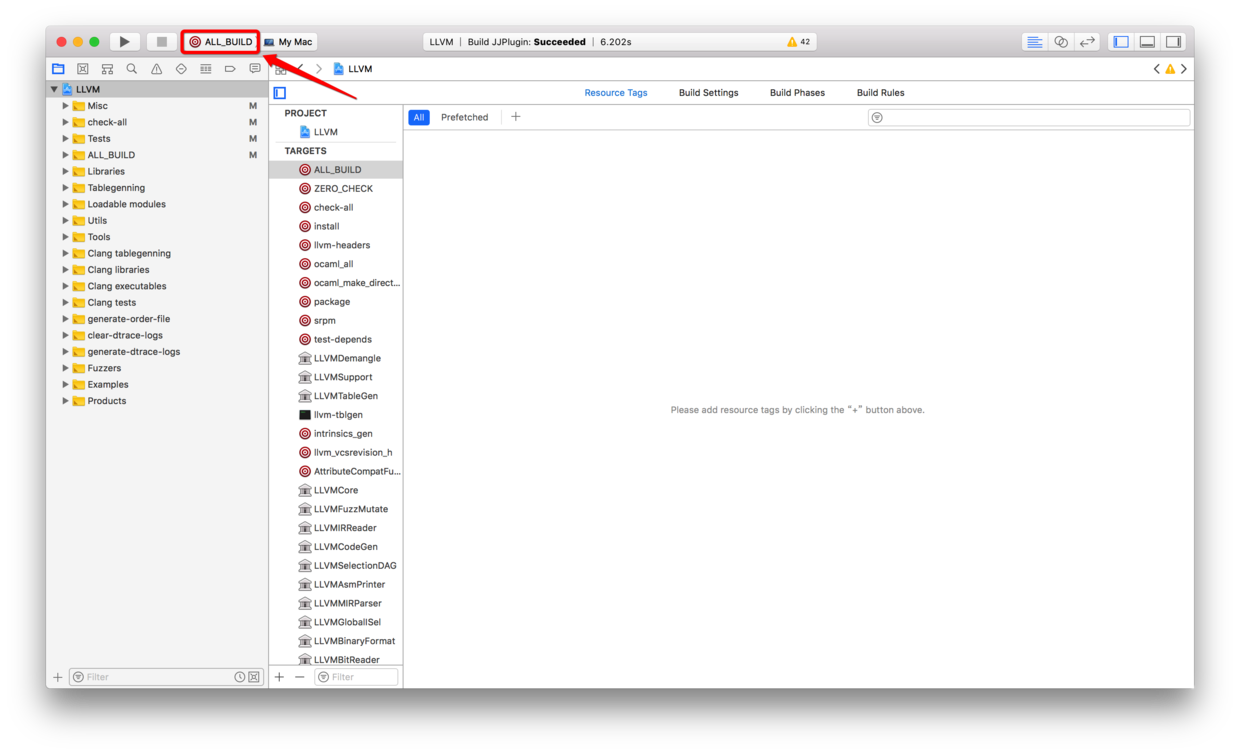Open the Report navigator
Image resolution: width=1240 pixels, height=754 pixels.
[254, 69]
